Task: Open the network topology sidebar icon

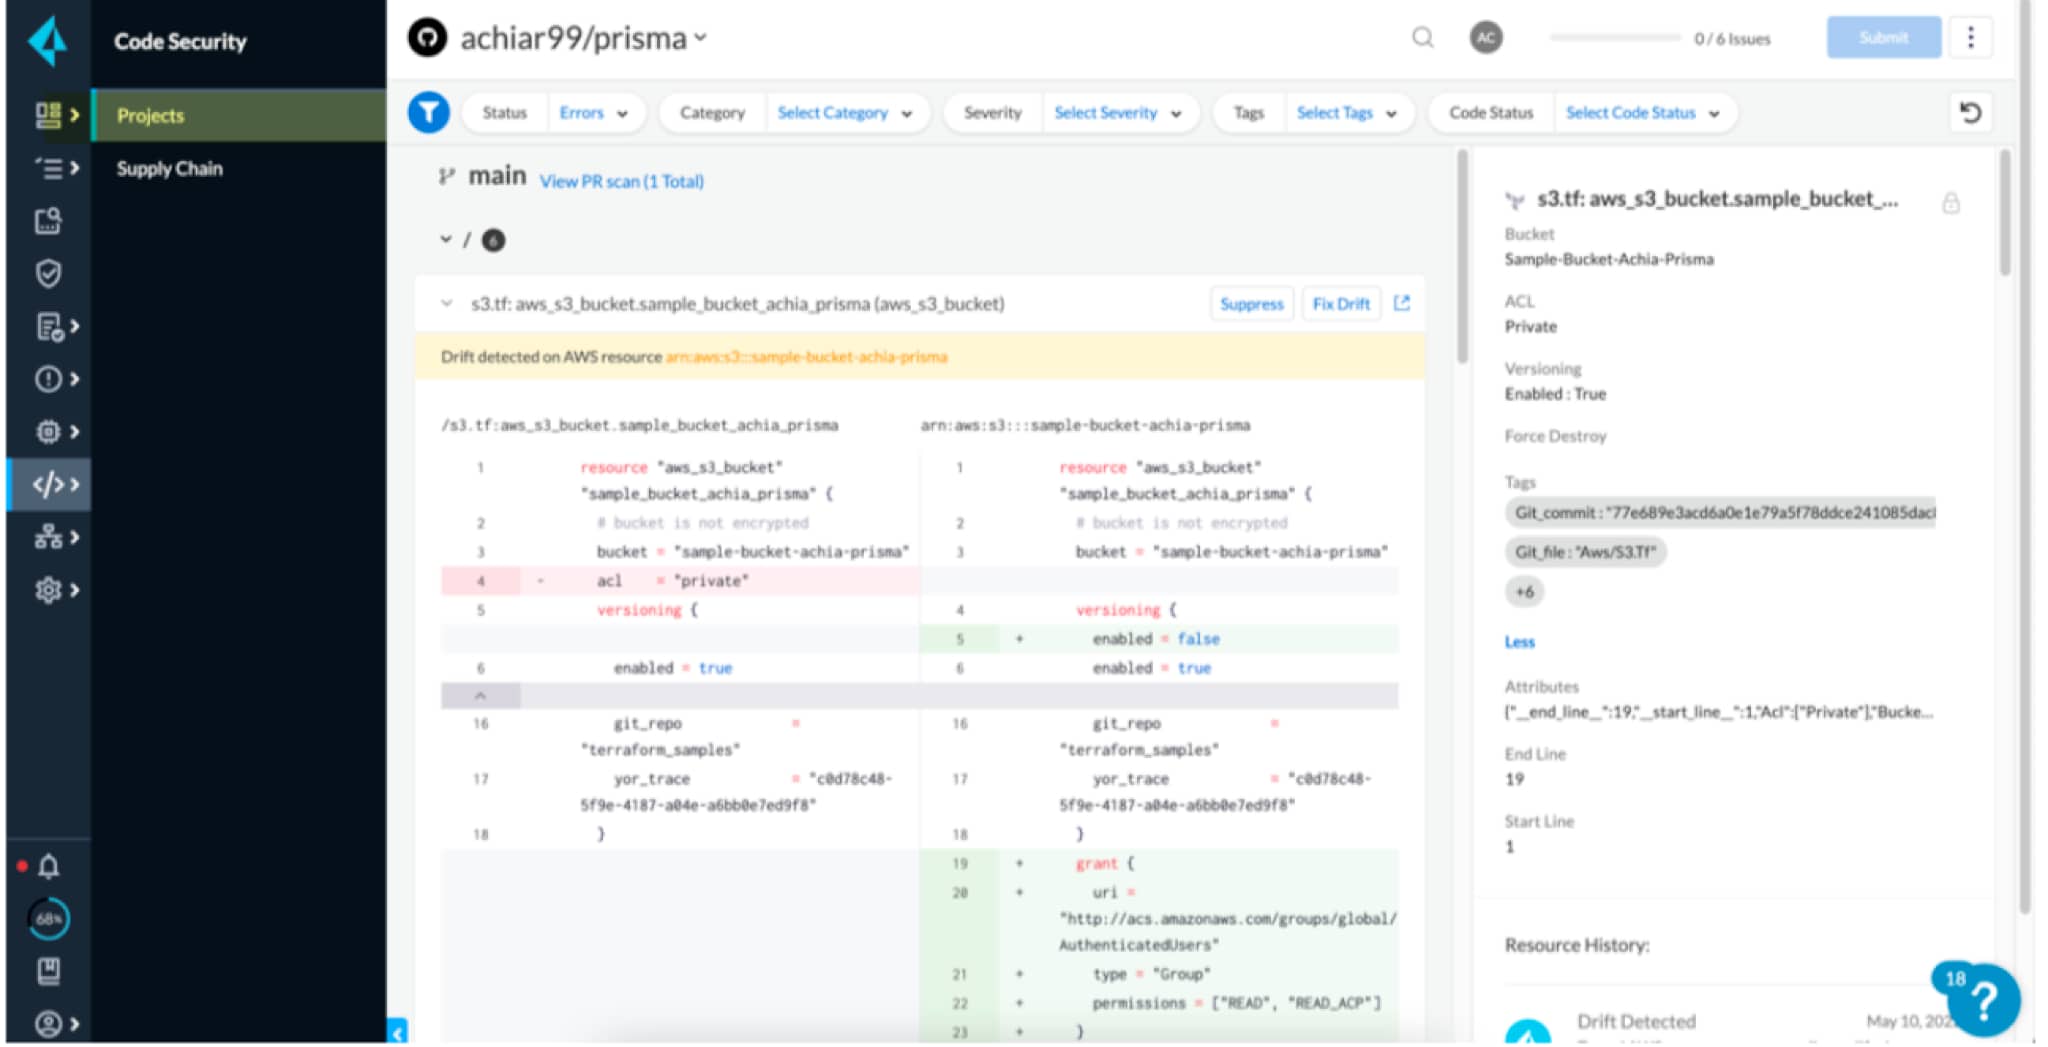Action: 48,537
